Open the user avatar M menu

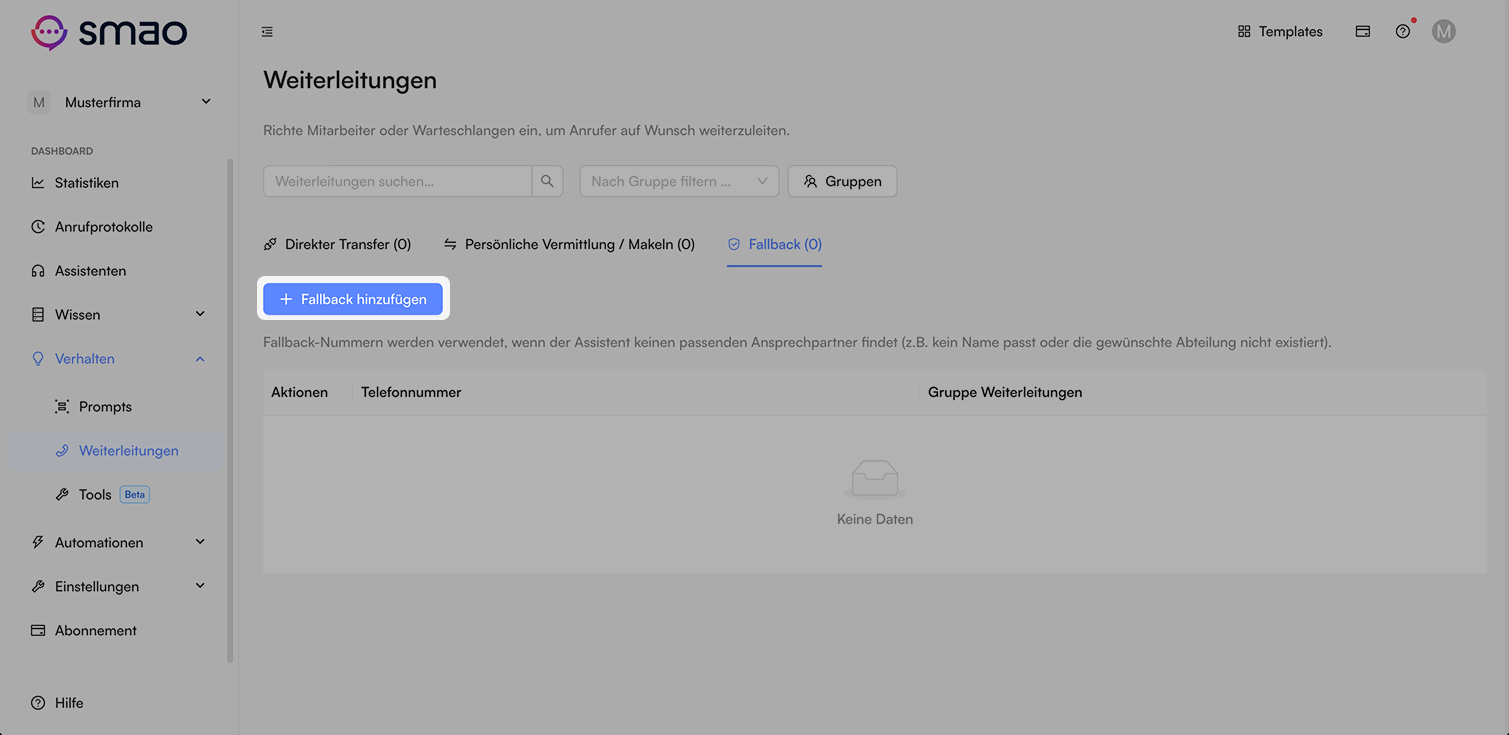tap(1443, 32)
